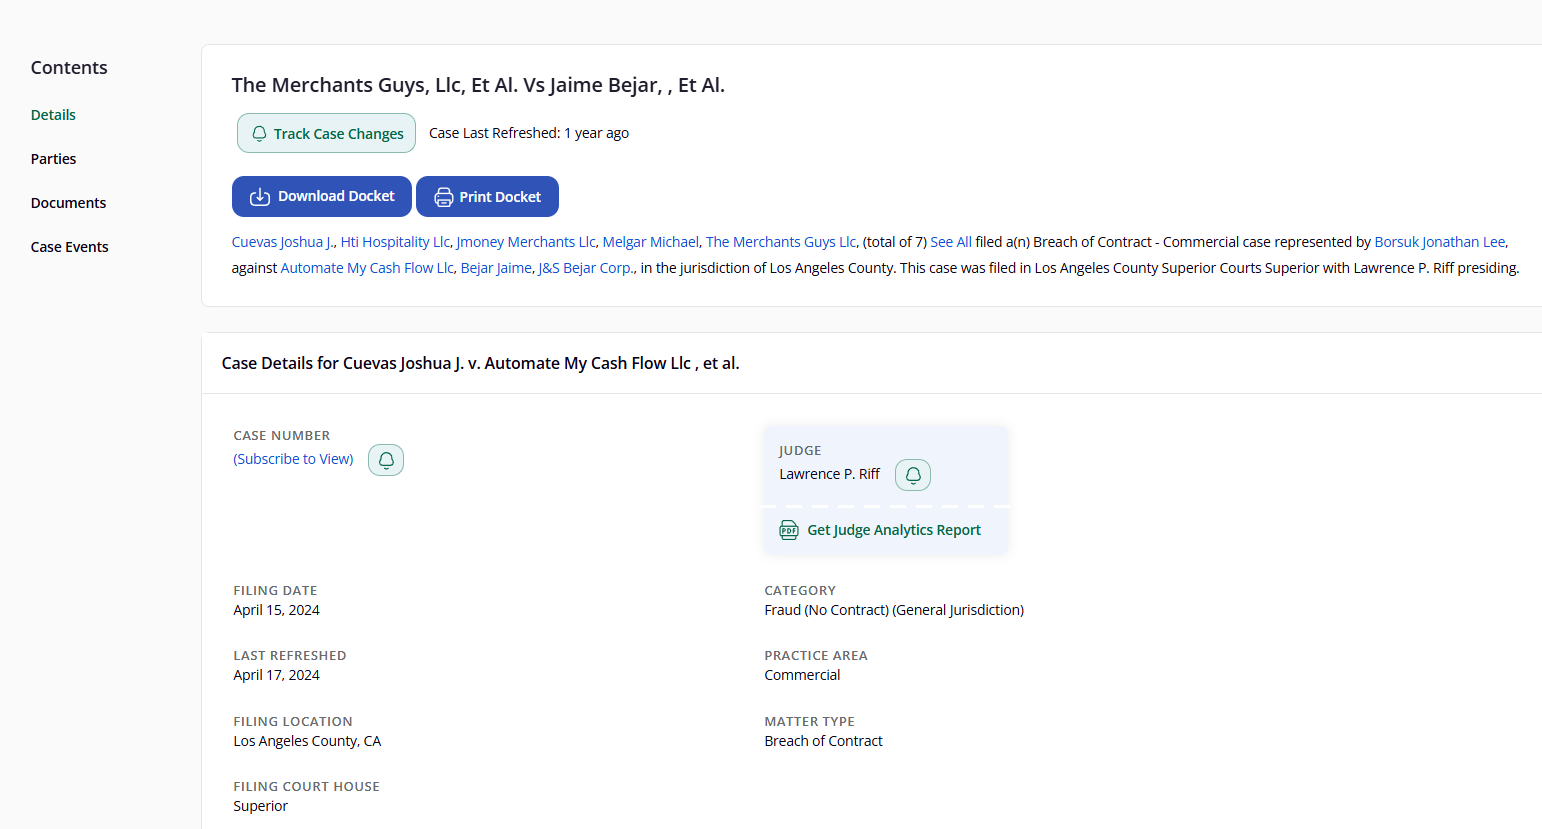Click the Case Details for Cuevas Joshua J. heading
Image resolution: width=1542 pixels, height=829 pixels.
click(480, 363)
